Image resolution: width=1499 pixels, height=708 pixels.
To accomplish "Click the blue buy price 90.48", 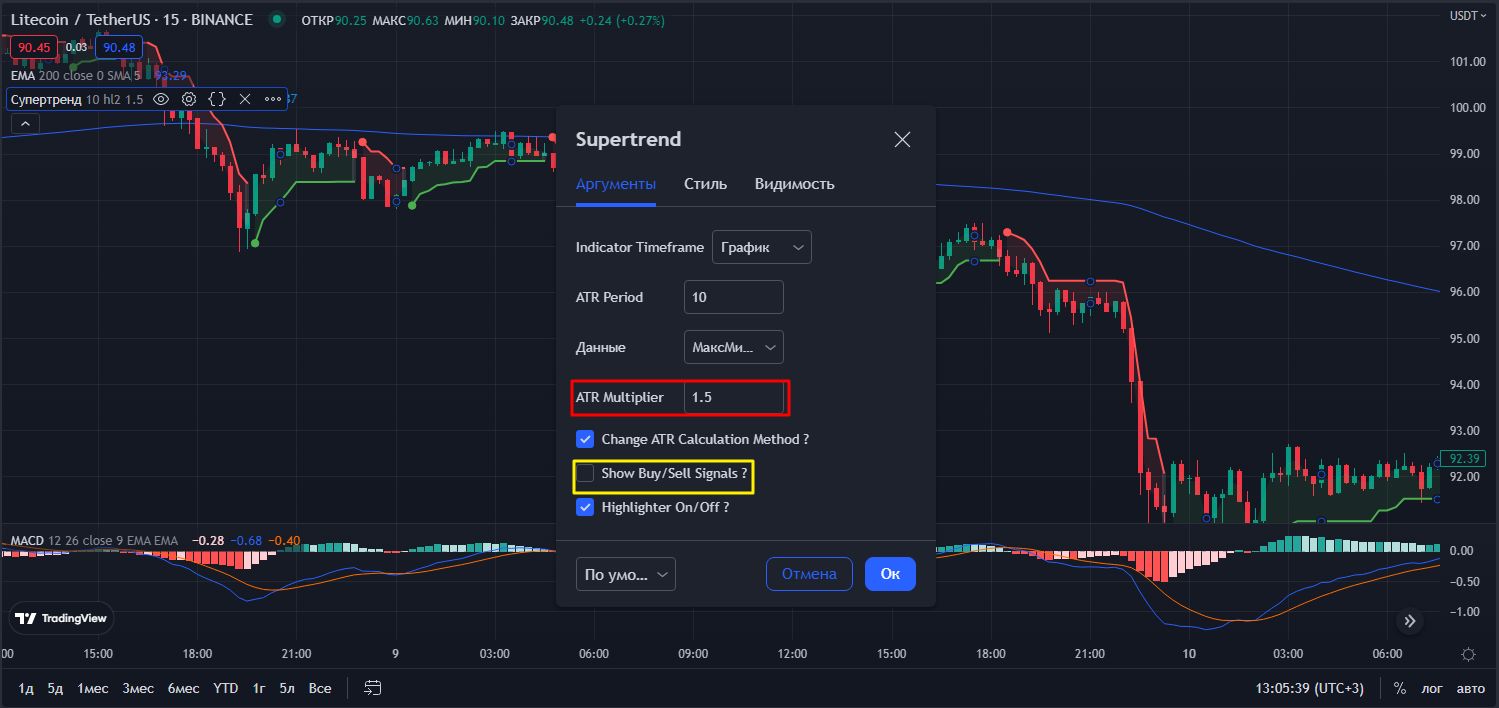I will pyautogui.click(x=119, y=47).
